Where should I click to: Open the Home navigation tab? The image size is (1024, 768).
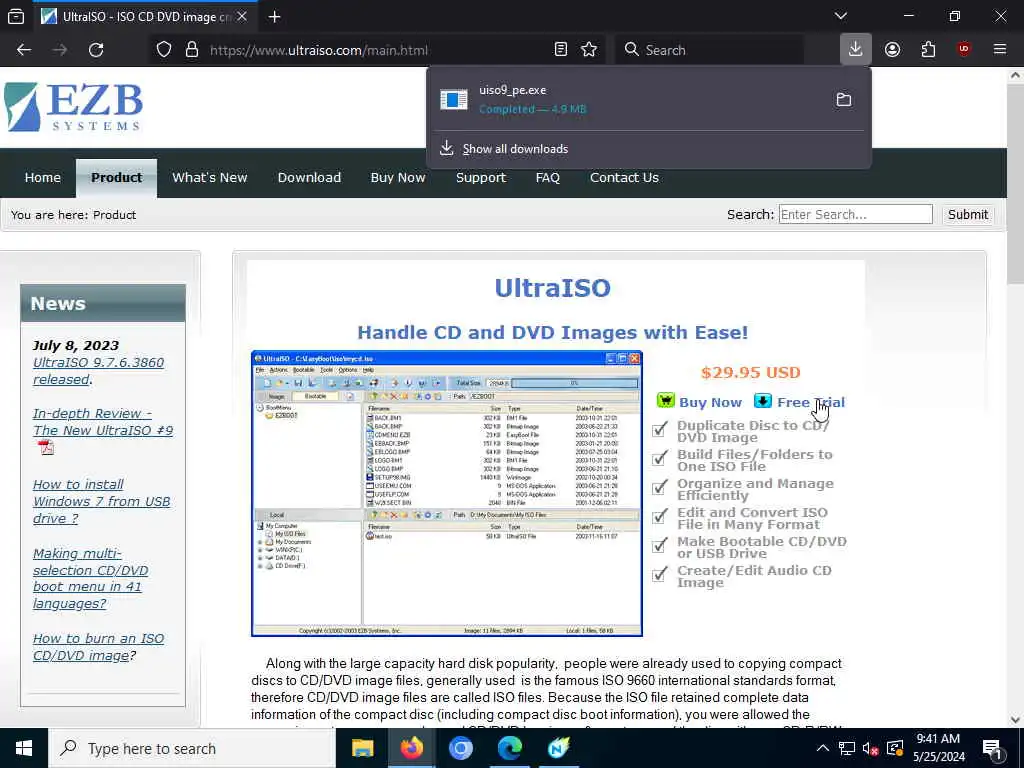tap(42, 178)
